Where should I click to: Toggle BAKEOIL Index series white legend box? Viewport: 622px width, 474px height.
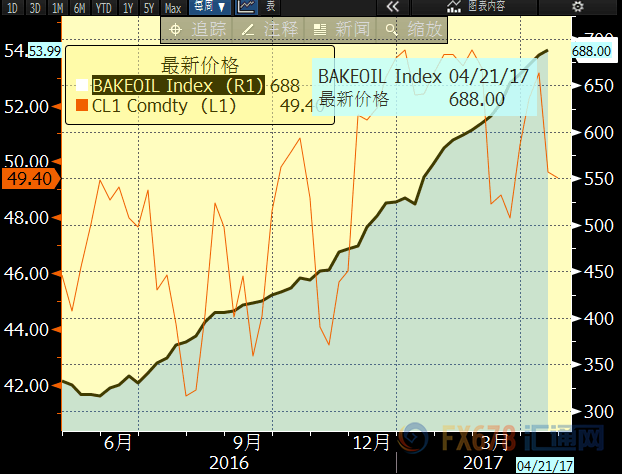coord(82,86)
